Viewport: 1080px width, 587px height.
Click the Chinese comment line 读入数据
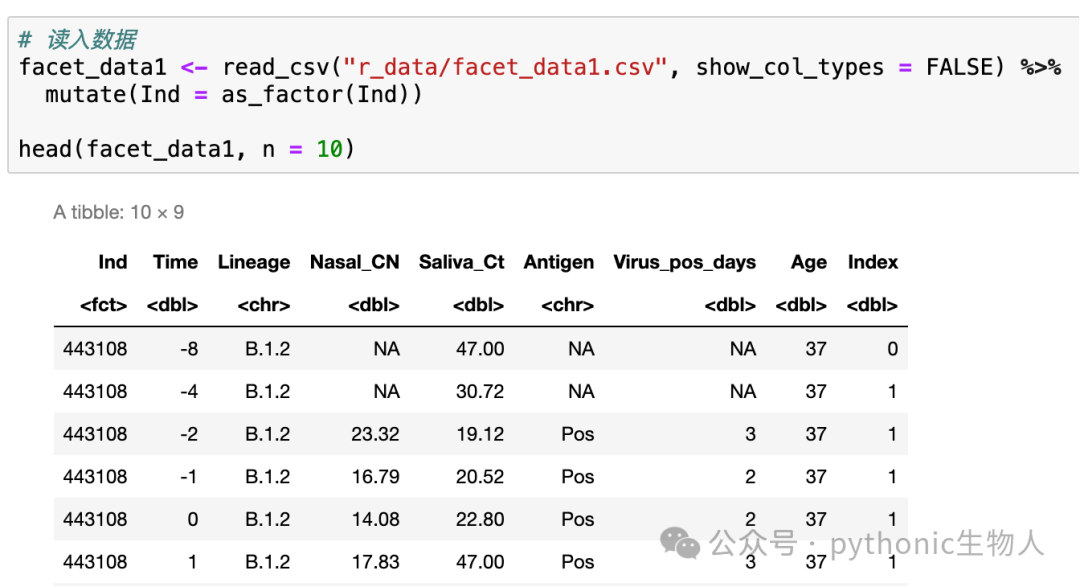[x=78, y=39]
